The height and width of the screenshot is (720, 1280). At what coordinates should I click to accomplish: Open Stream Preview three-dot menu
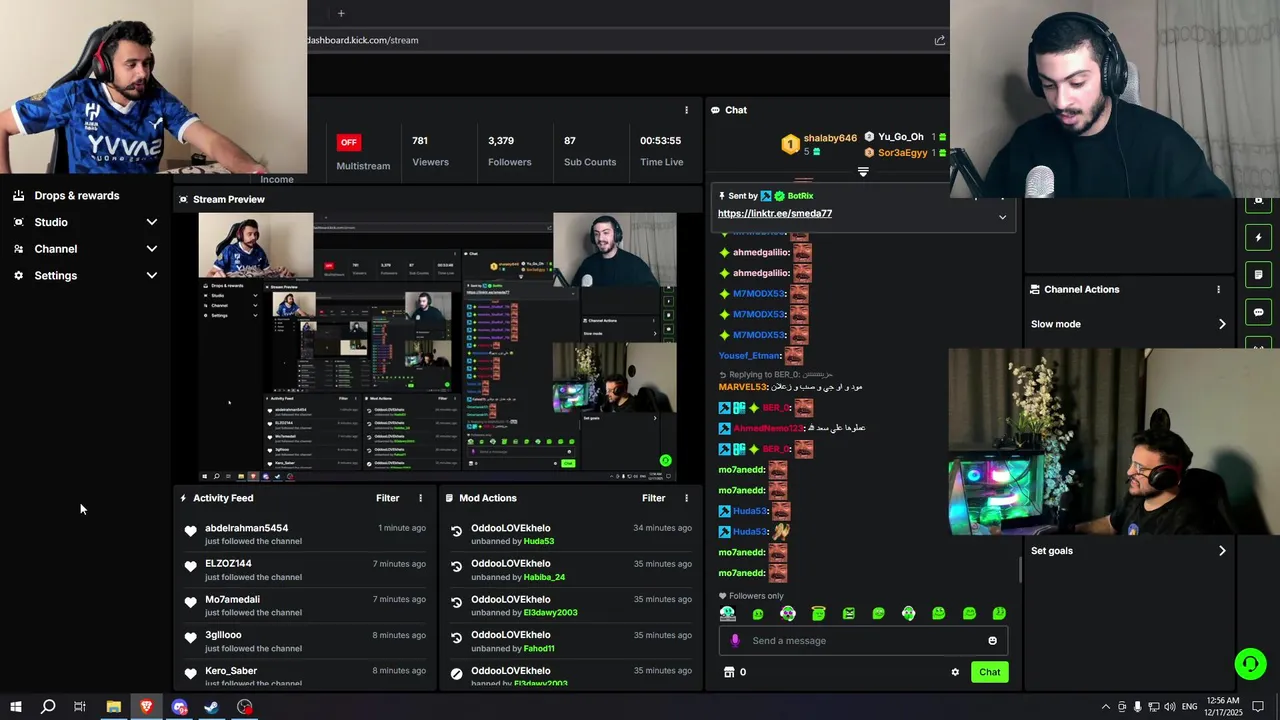pyautogui.click(x=686, y=110)
